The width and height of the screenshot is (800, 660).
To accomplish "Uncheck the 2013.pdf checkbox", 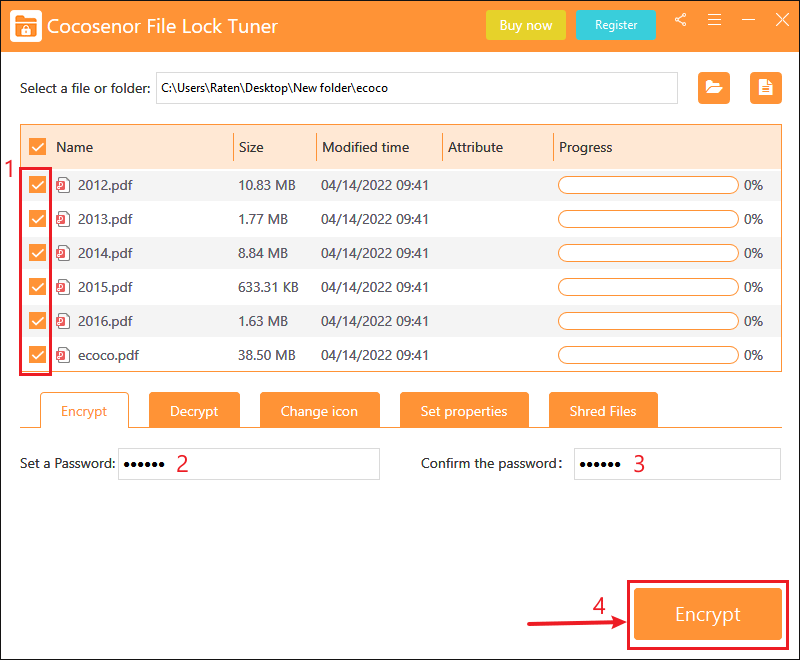I will click(37, 219).
